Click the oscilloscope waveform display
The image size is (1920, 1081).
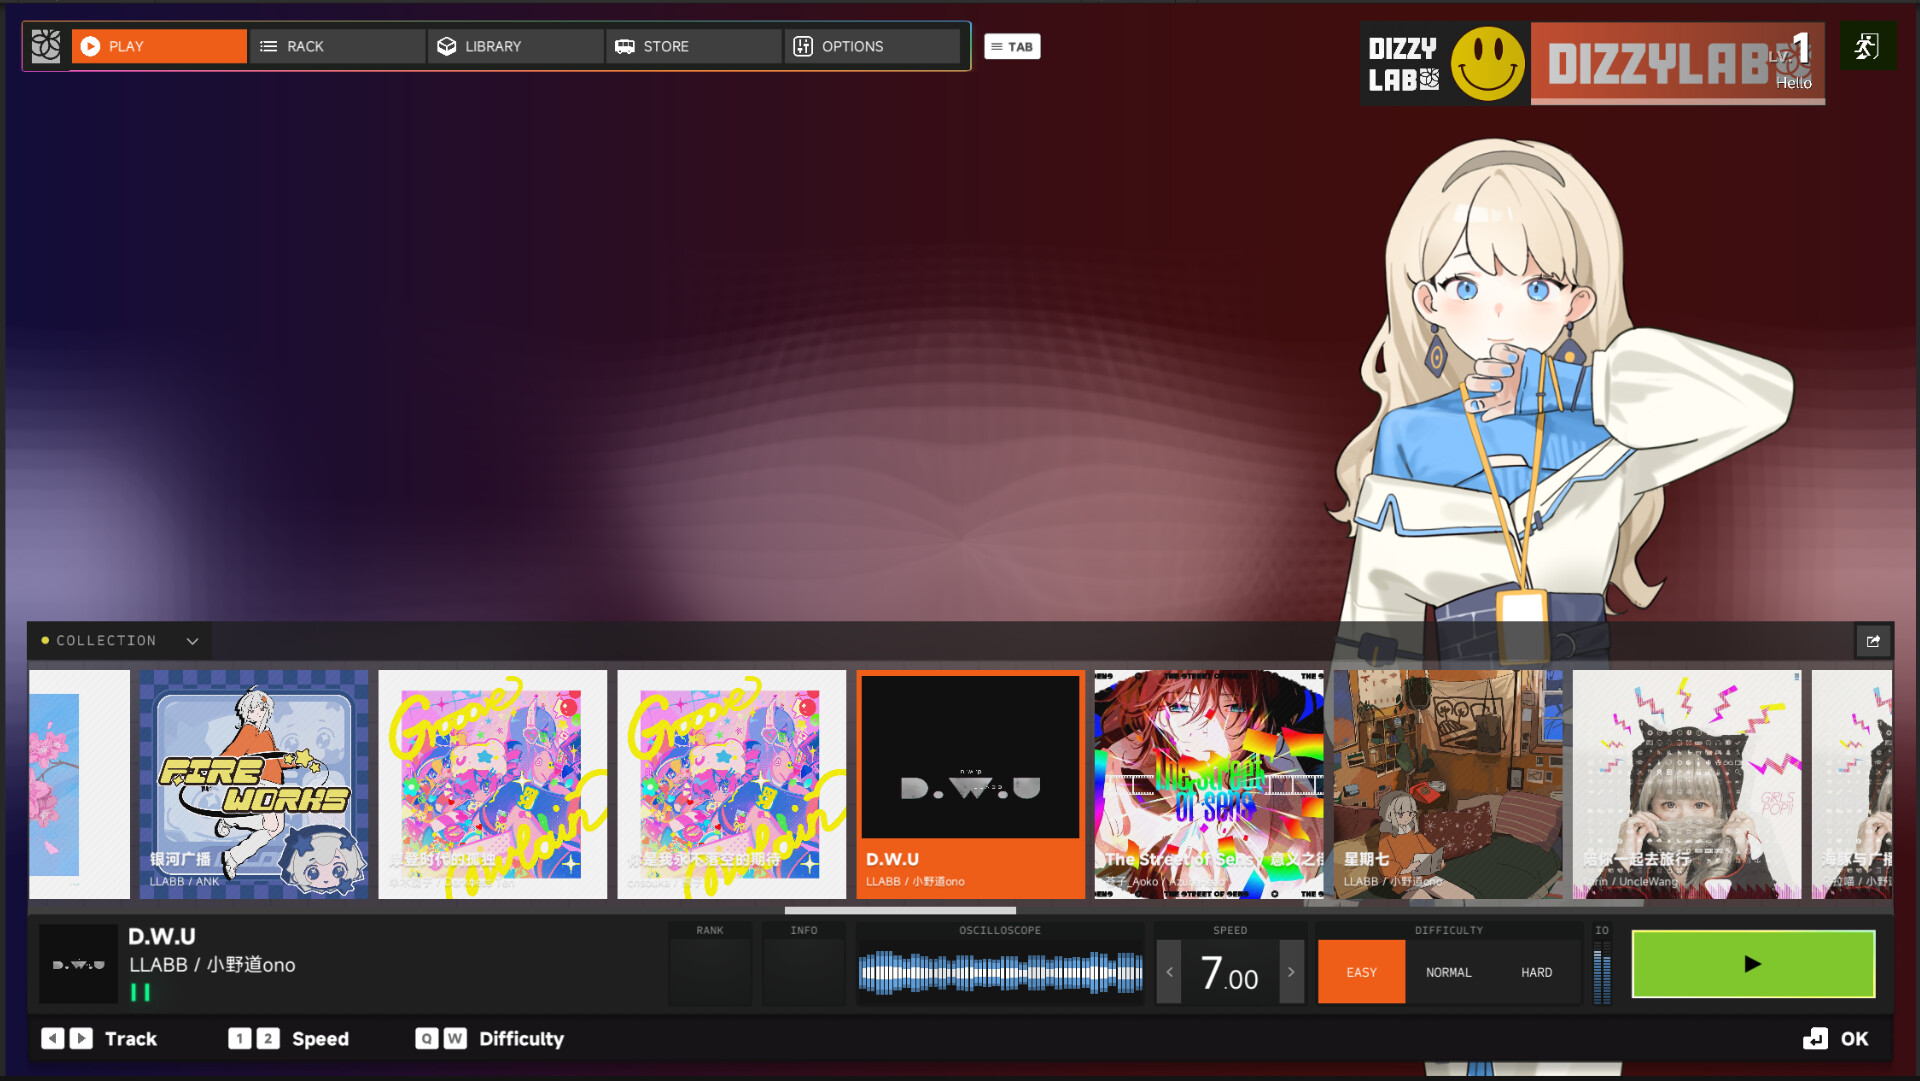1000,972
